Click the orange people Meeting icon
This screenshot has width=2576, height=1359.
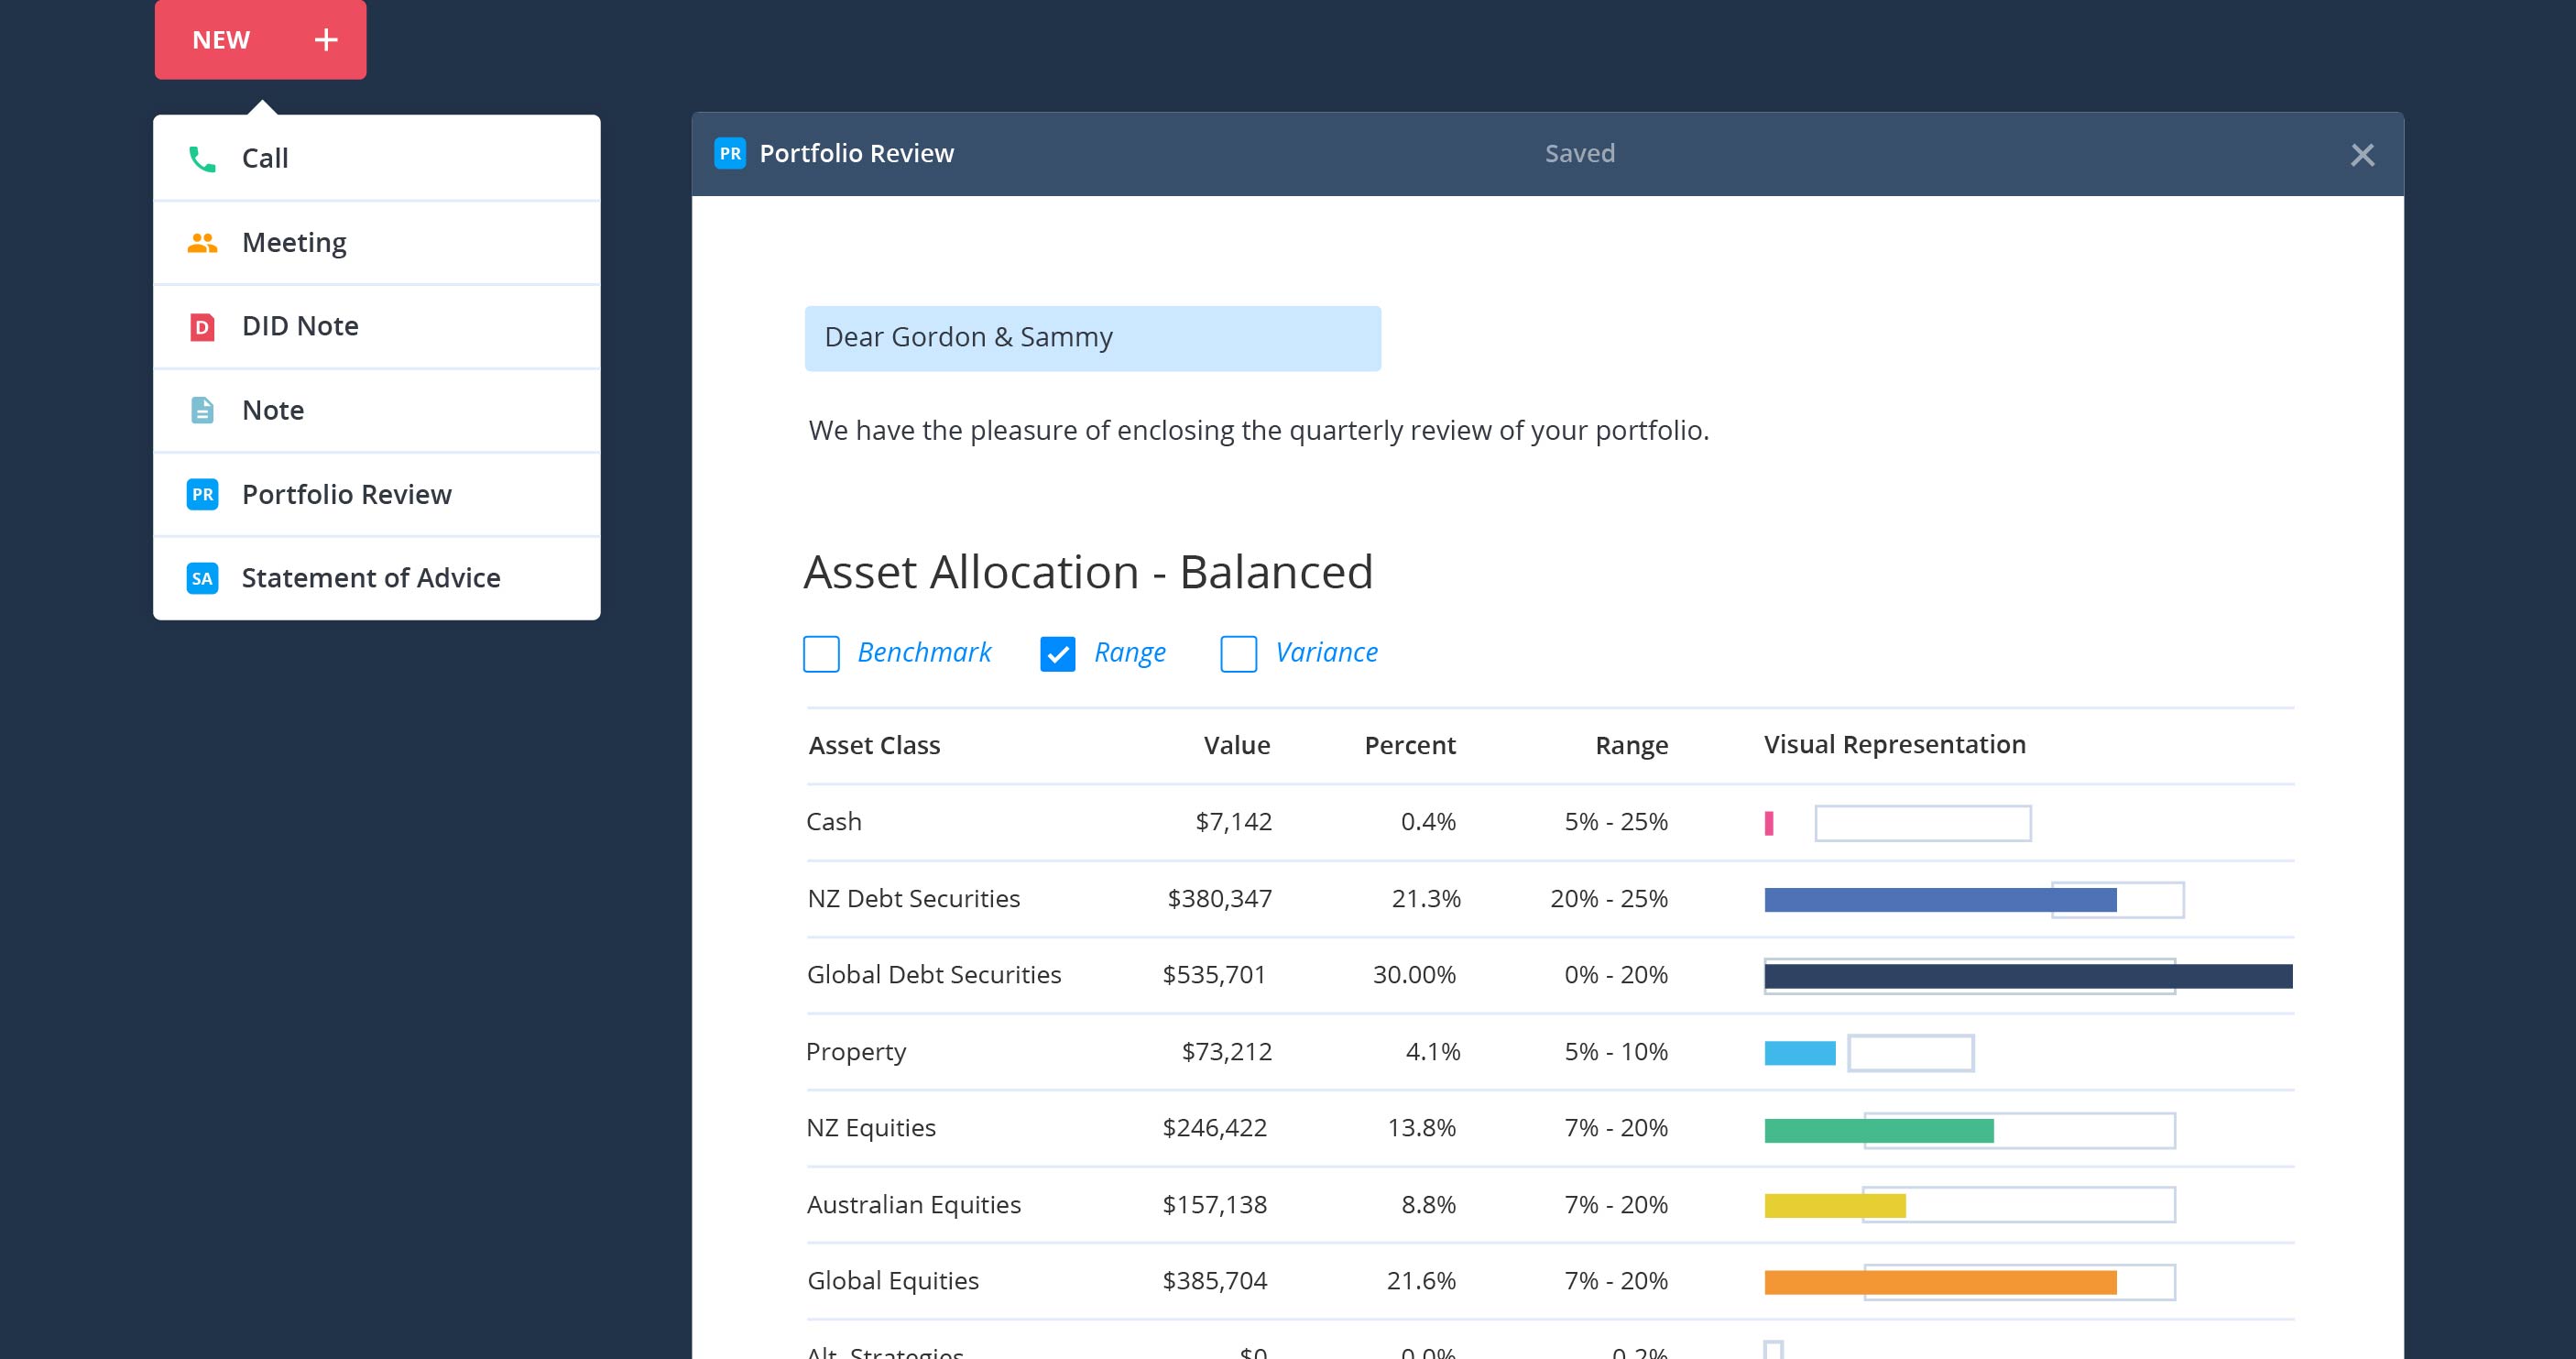(x=202, y=243)
